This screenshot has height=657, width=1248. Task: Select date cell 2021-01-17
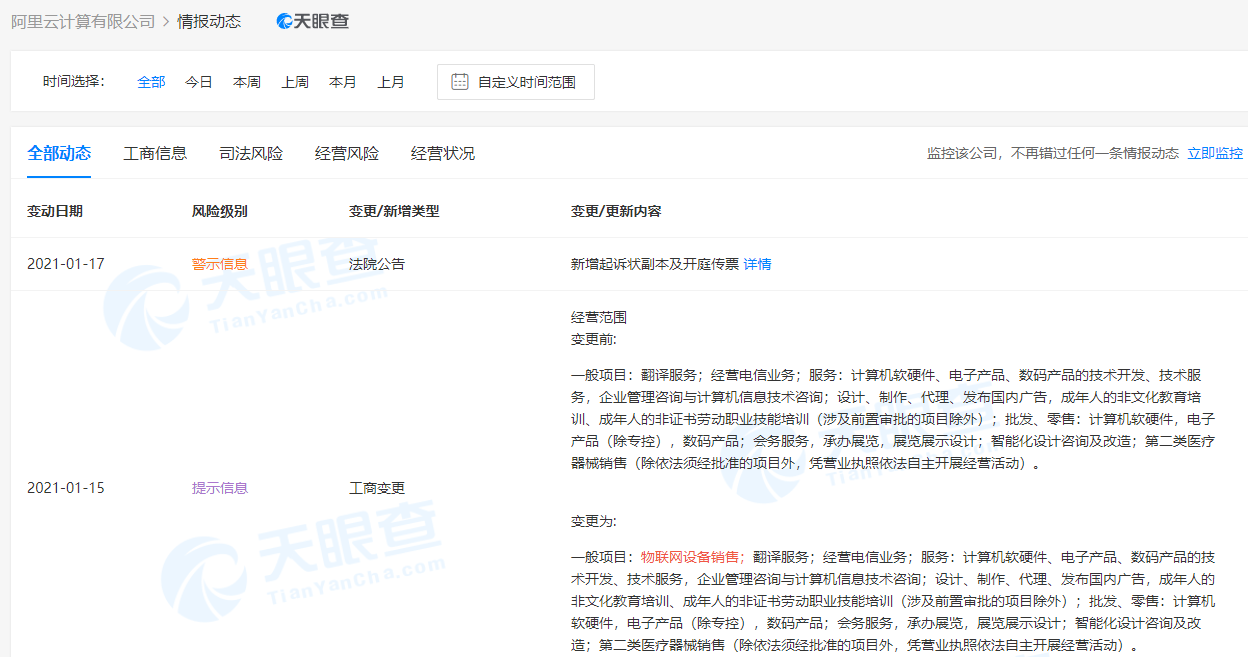pyautogui.click(x=66, y=264)
